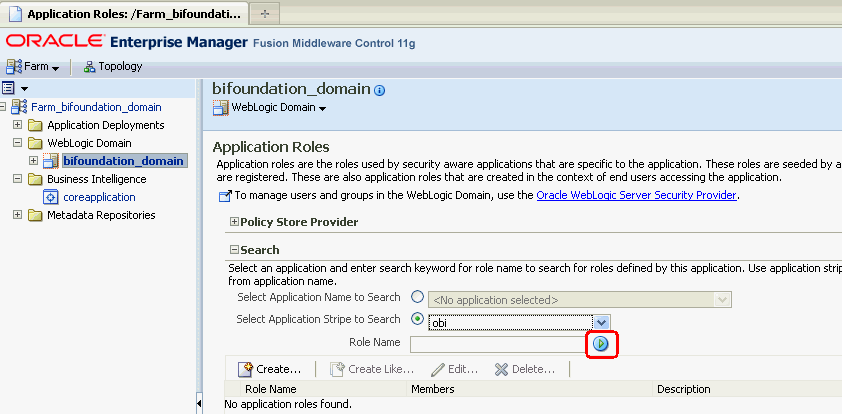Open the navigation tree view menu icon
The height and width of the screenshot is (414, 842).
(x=9, y=88)
